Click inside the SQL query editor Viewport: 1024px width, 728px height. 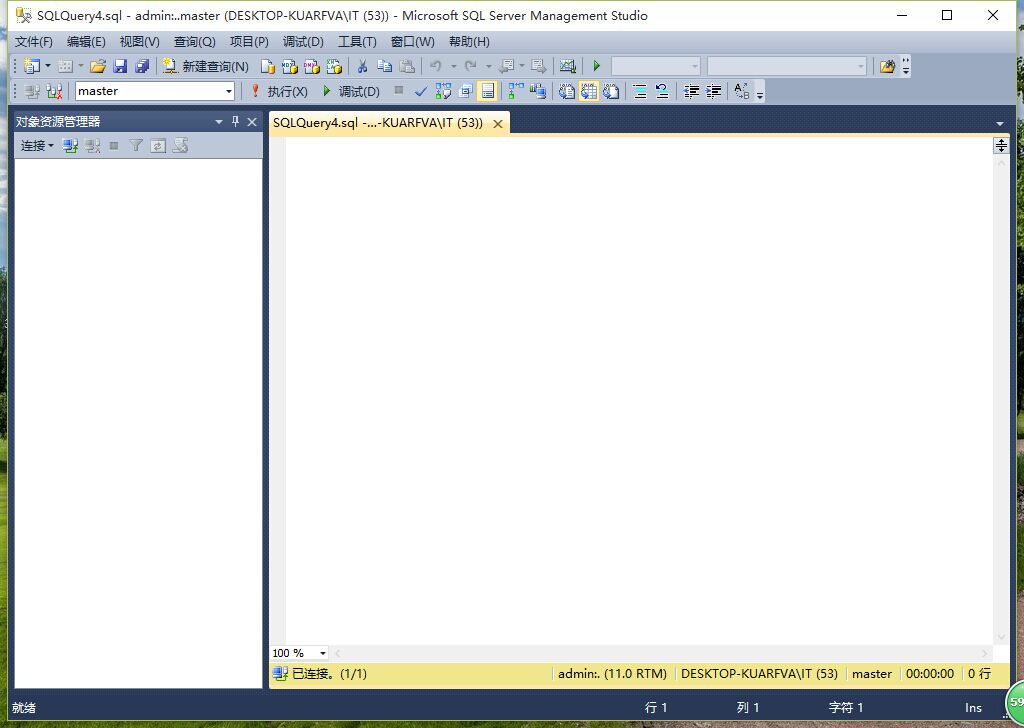(x=639, y=390)
